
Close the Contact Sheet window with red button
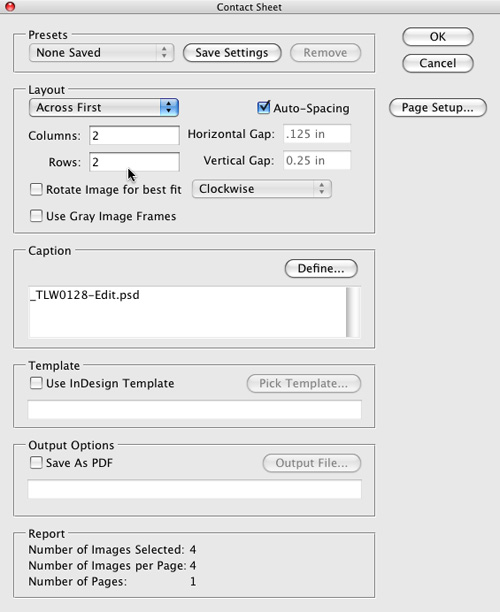tap(10, 7)
